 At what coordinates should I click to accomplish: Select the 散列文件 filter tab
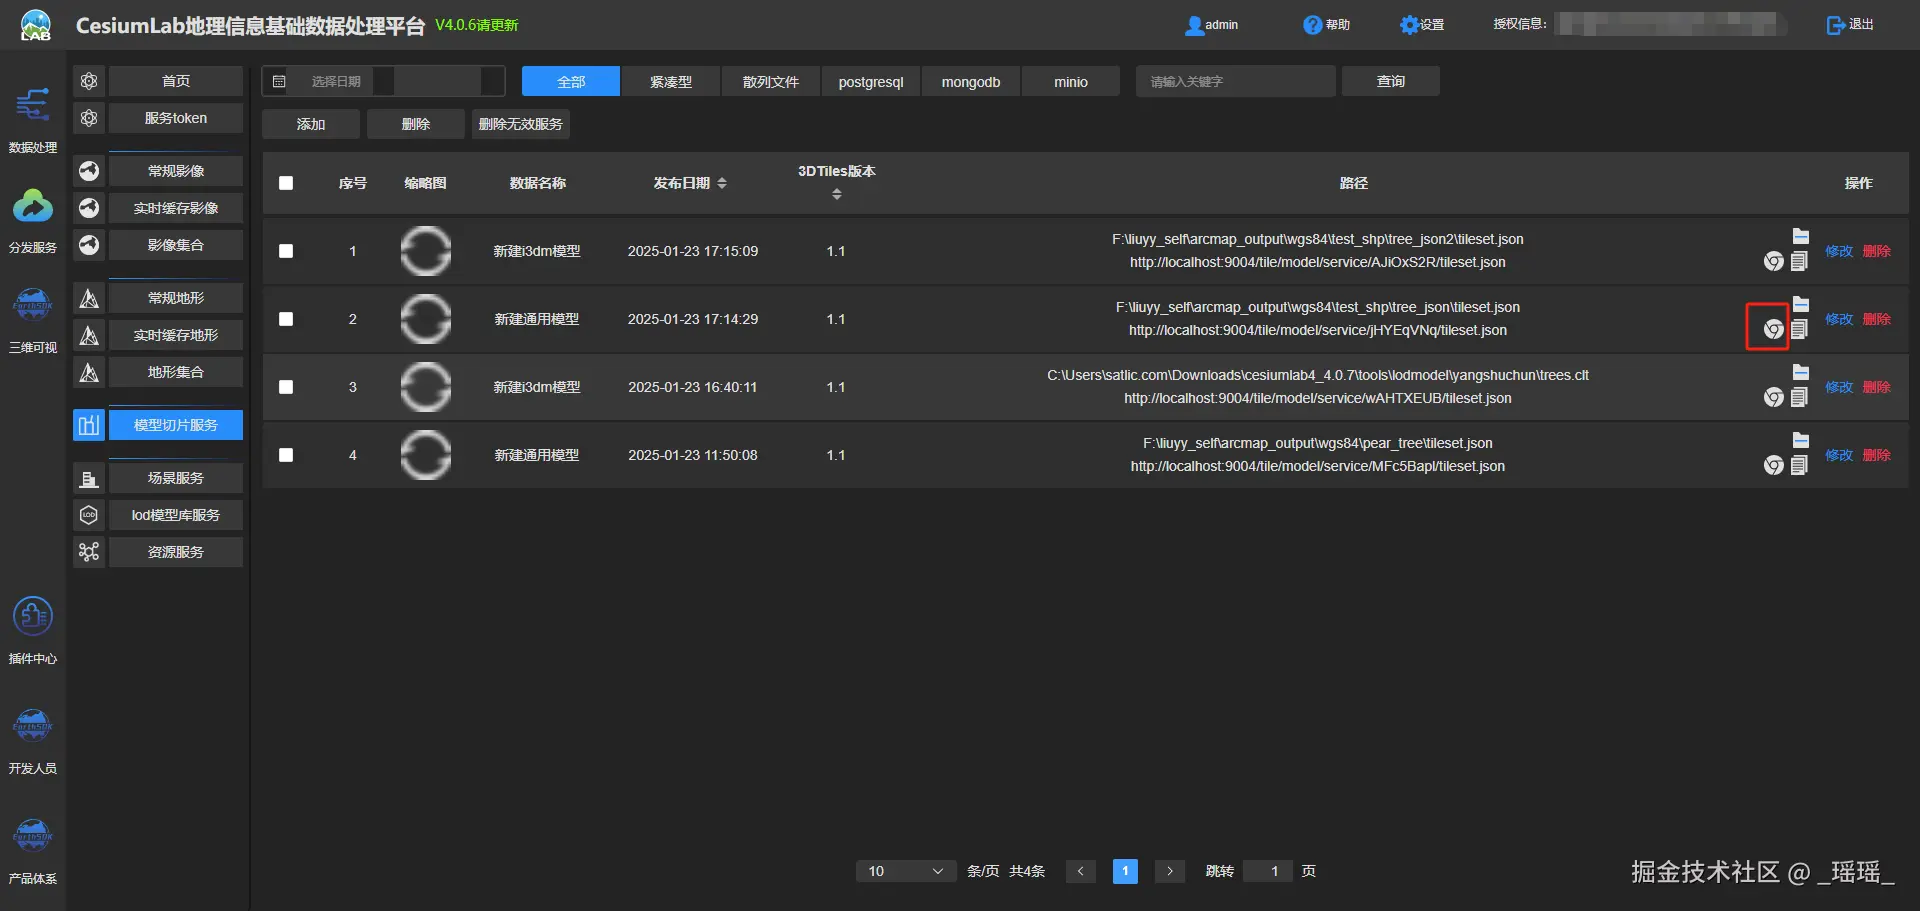point(771,81)
